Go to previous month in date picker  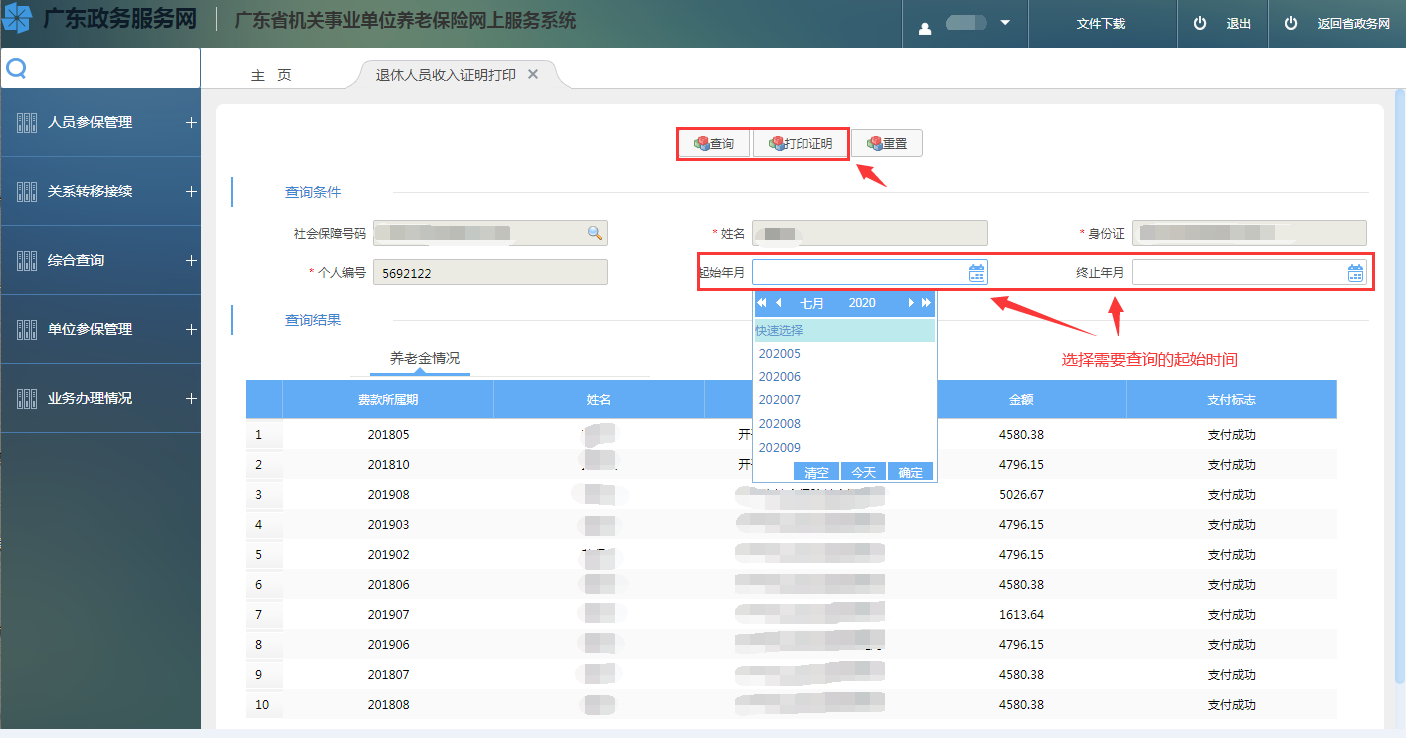[778, 303]
